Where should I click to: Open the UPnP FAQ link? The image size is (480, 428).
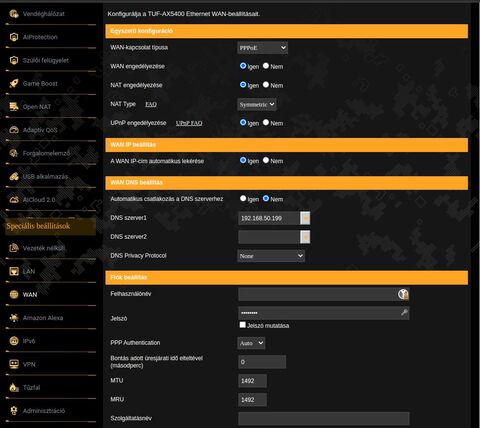tap(189, 123)
